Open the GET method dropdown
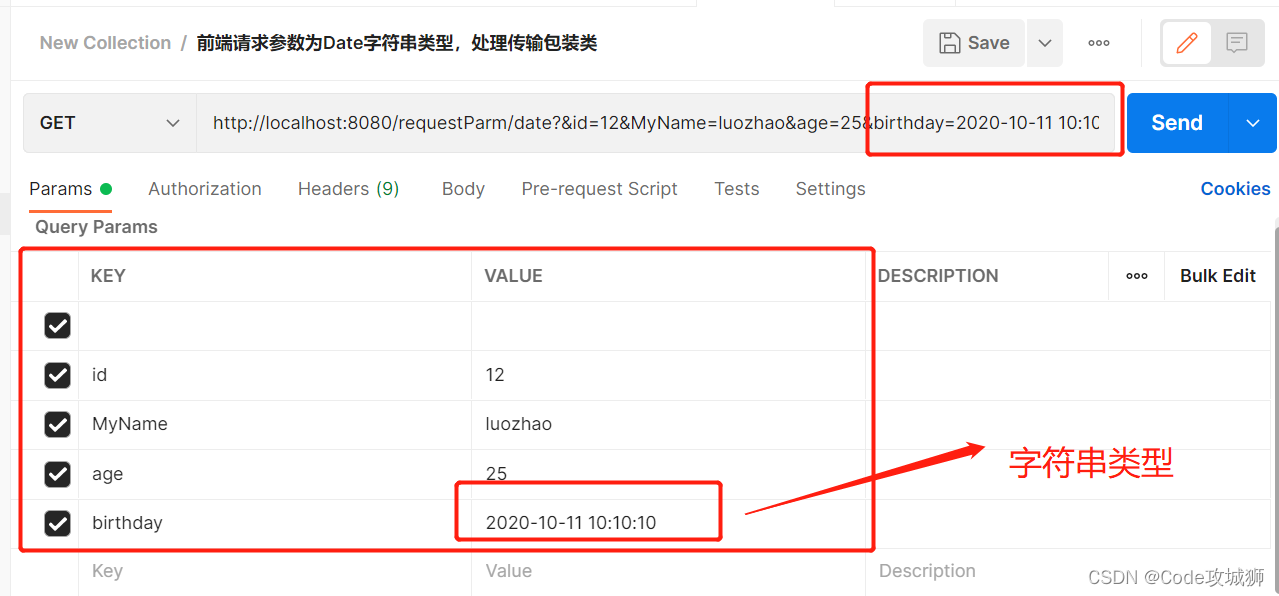Viewport: 1279px width, 596px height. [x=110, y=123]
